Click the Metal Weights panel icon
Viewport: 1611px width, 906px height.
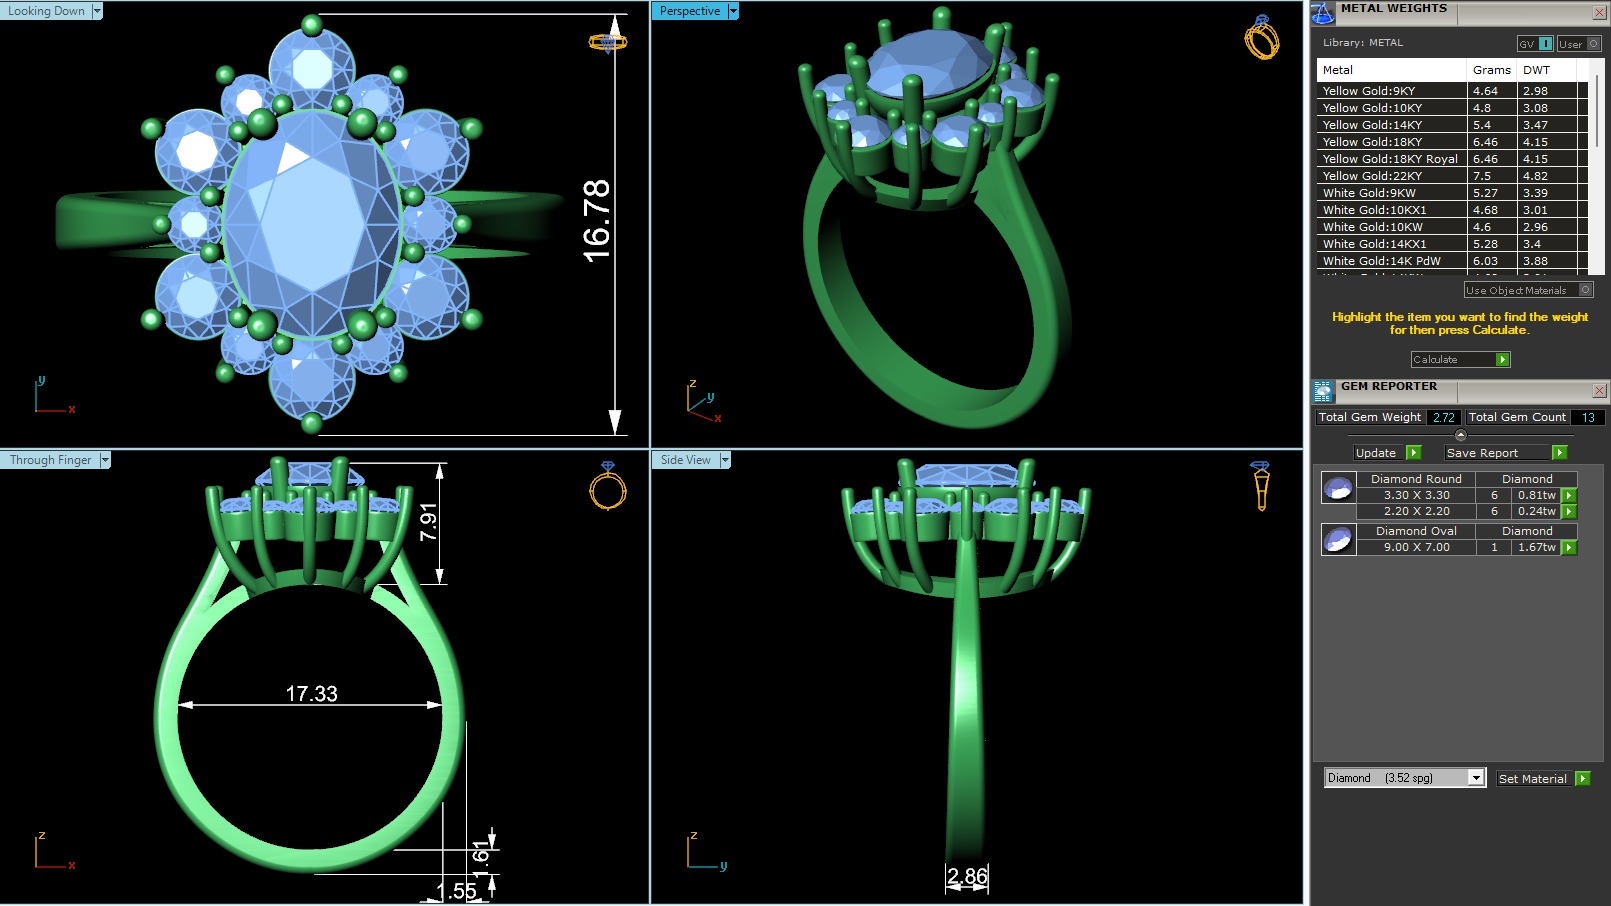[1323, 13]
